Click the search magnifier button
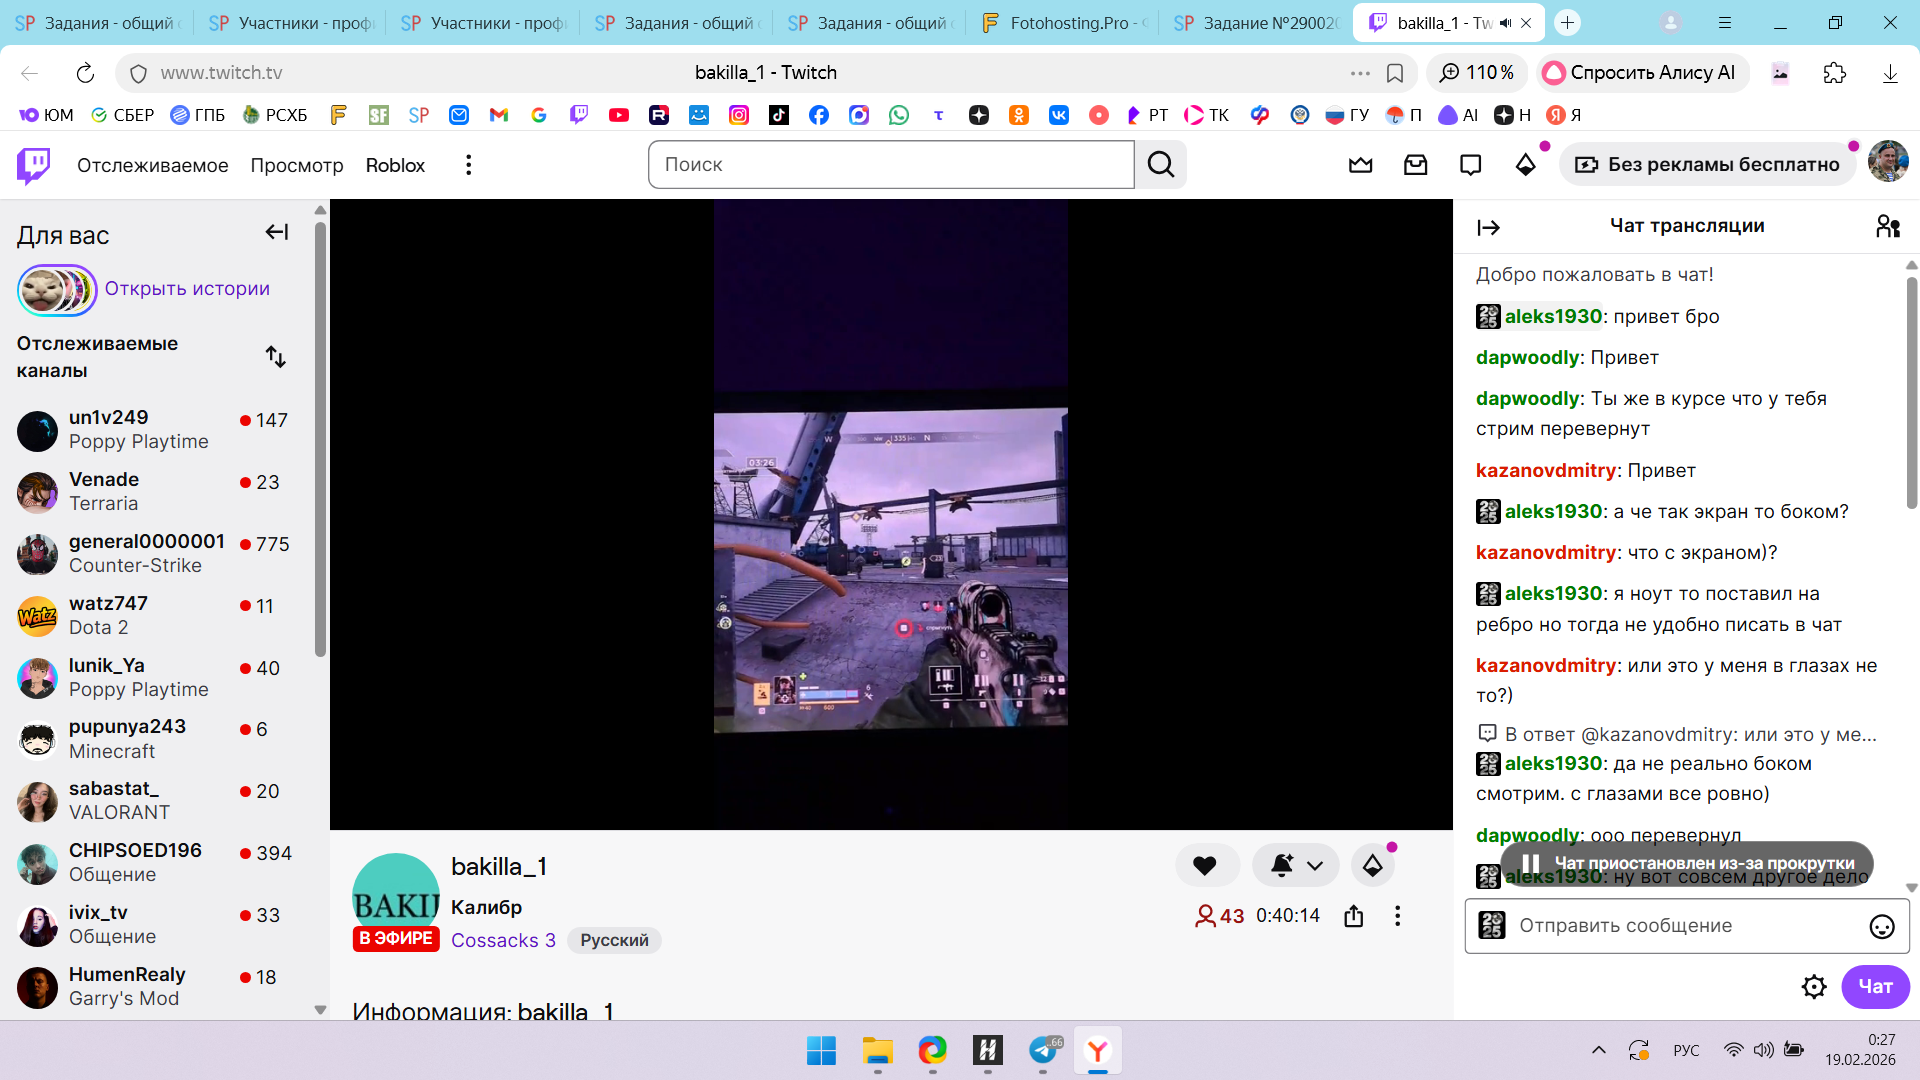Viewport: 1920px width, 1080px height. pyautogui.click(x=1160, y=165)
